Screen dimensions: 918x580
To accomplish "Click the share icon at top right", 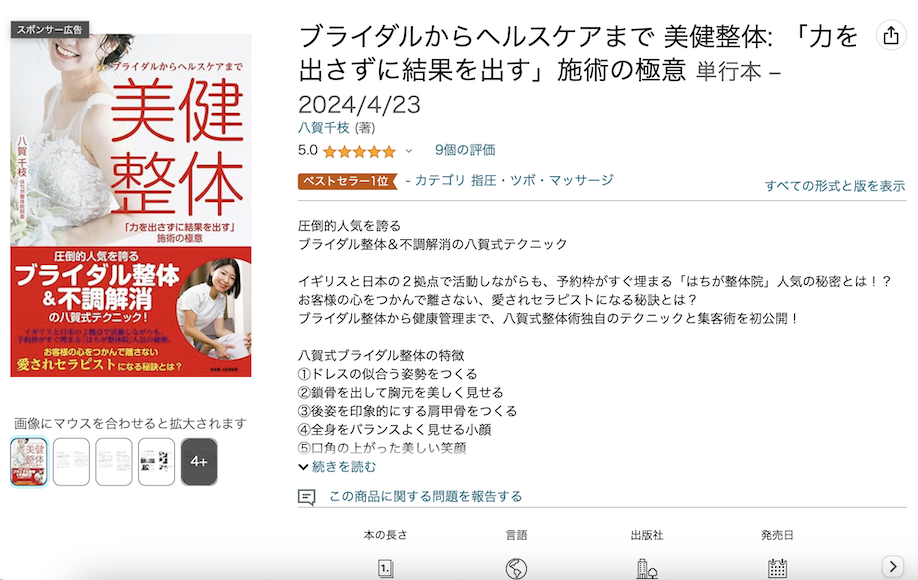I will click(x=890, y=35).
